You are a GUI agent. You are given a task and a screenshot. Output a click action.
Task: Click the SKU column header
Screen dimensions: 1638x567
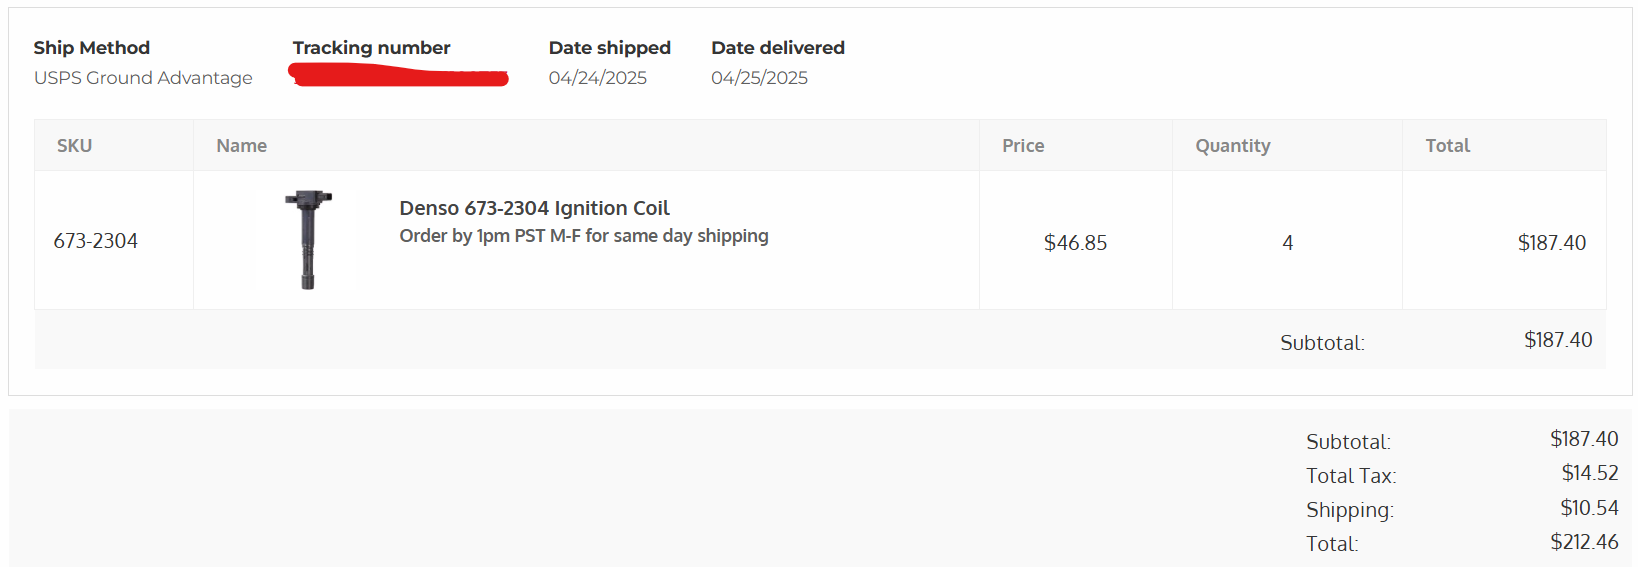[x=74, y=146]
